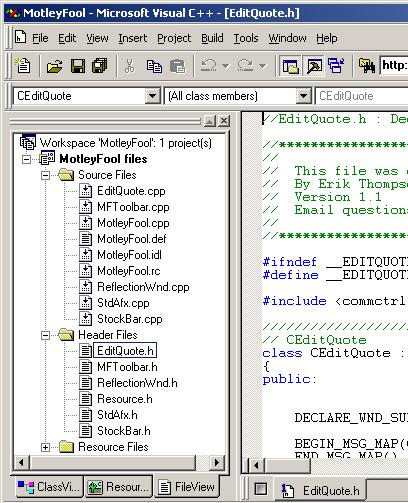Collapse the MotleyFool files node
This screenshot has width=408, height=503.
pyautogui.click(x=26, y=159)
